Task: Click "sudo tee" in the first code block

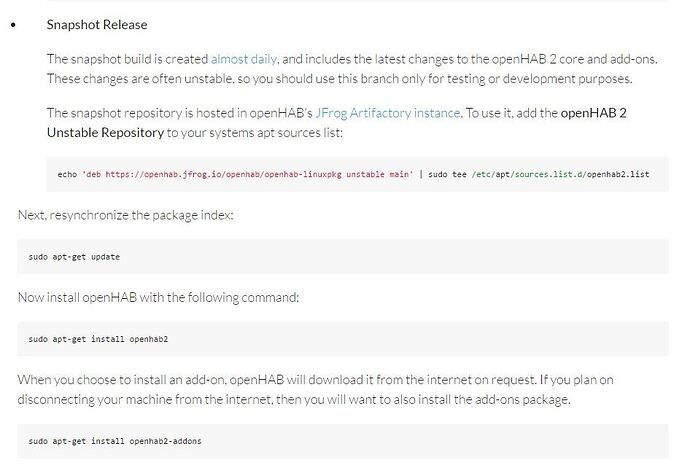Action: [x=449, y=174]
